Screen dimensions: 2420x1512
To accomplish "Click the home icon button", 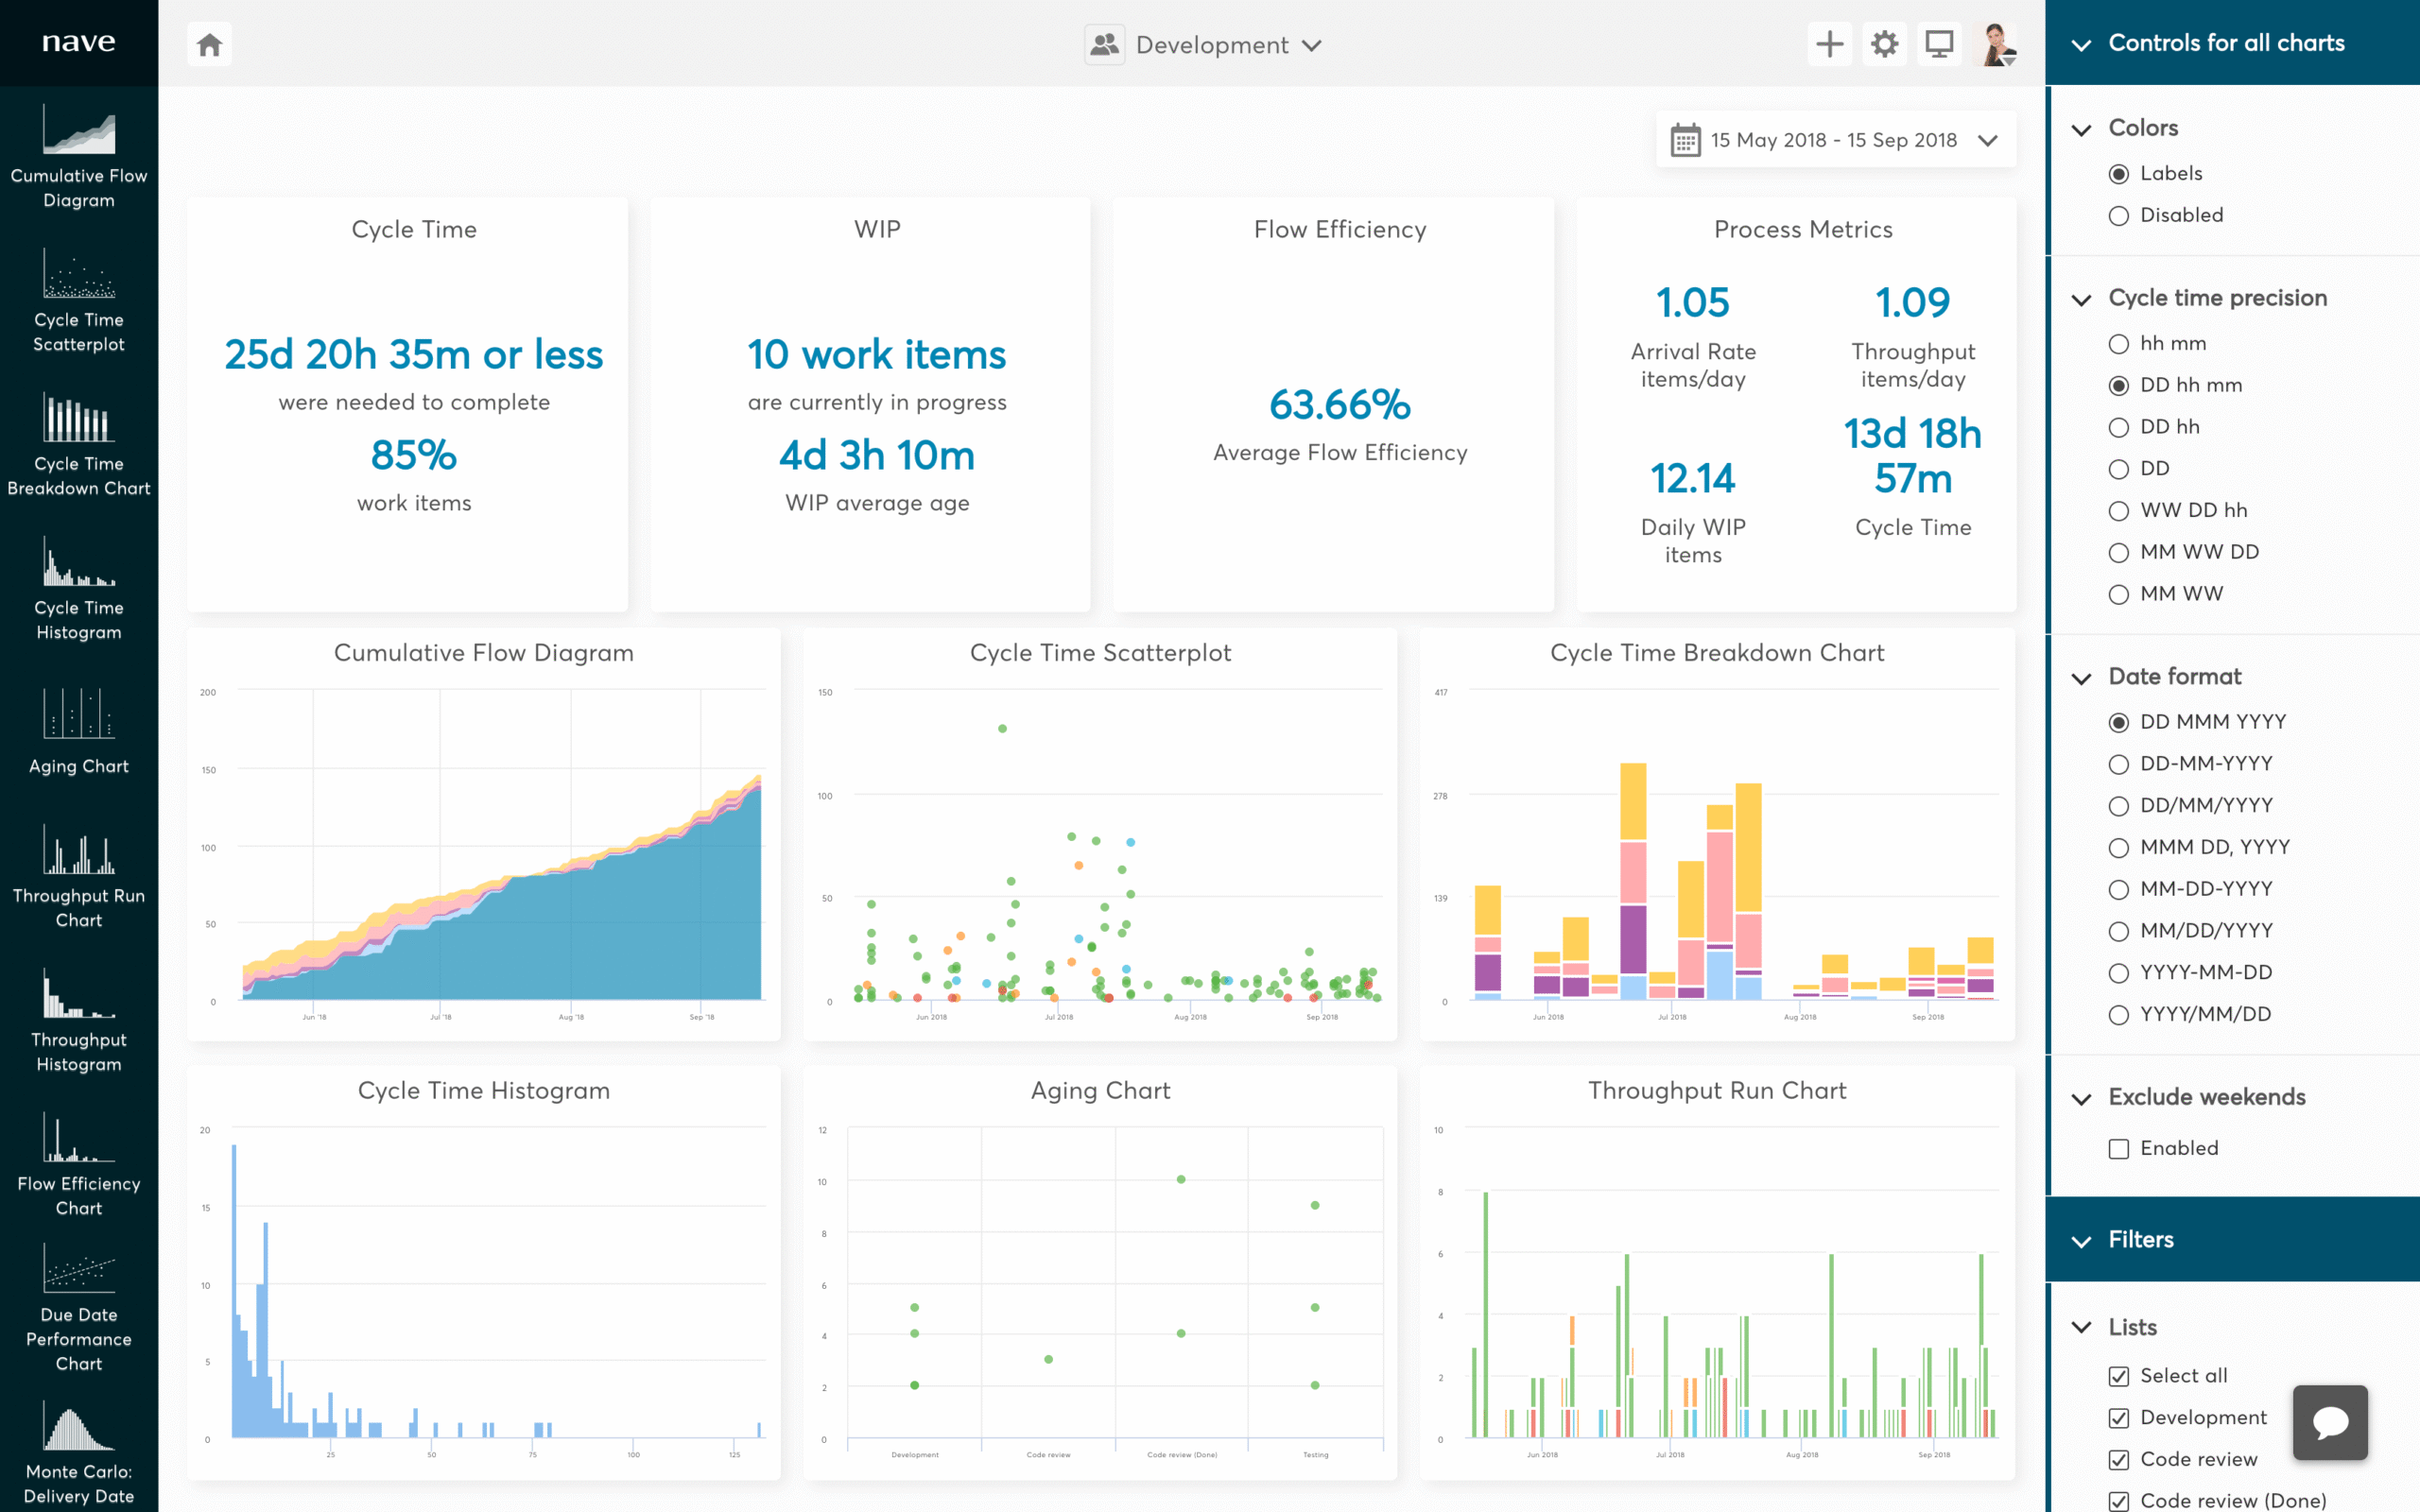I will pyautogui.click(x=209, y=45).
